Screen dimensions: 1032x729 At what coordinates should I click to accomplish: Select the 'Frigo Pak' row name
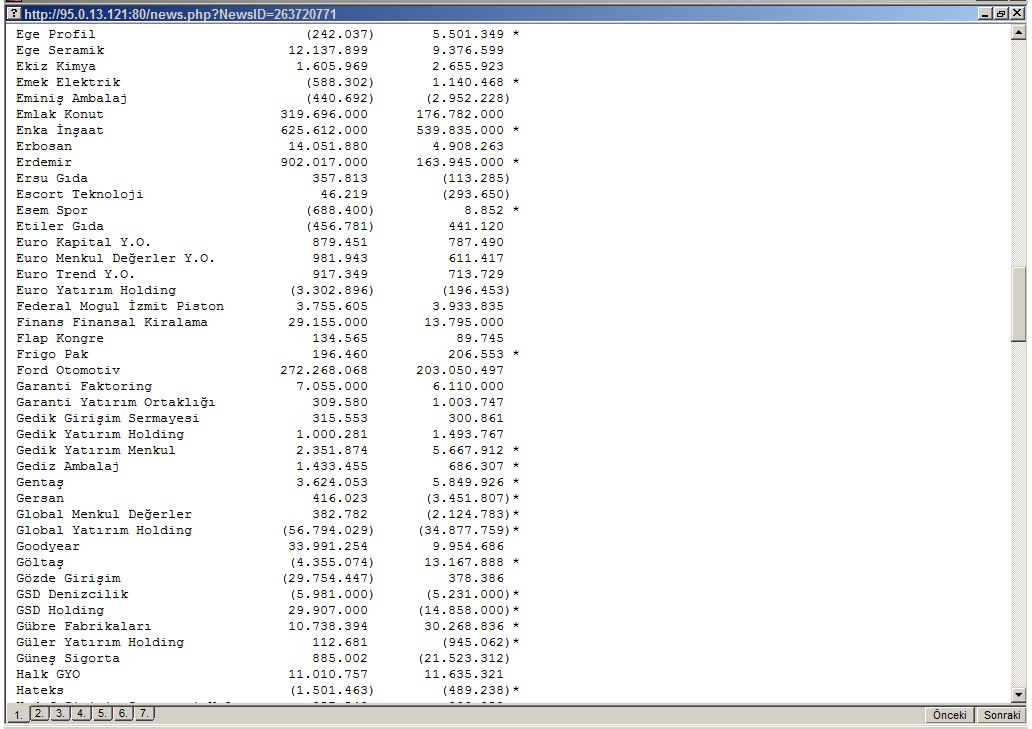52,355
